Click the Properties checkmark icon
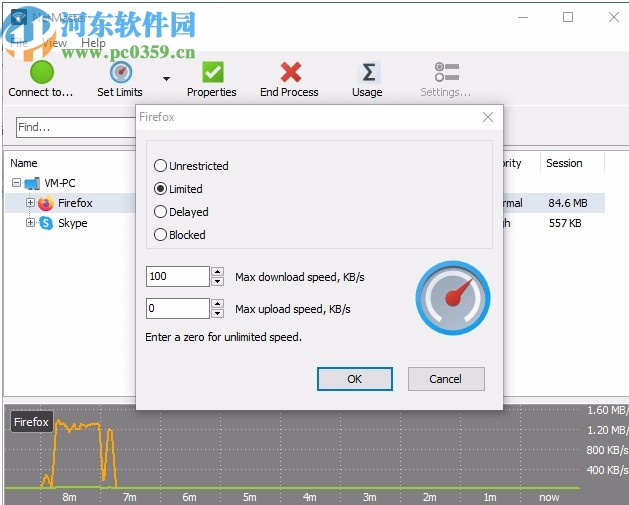 coord(213,72)
